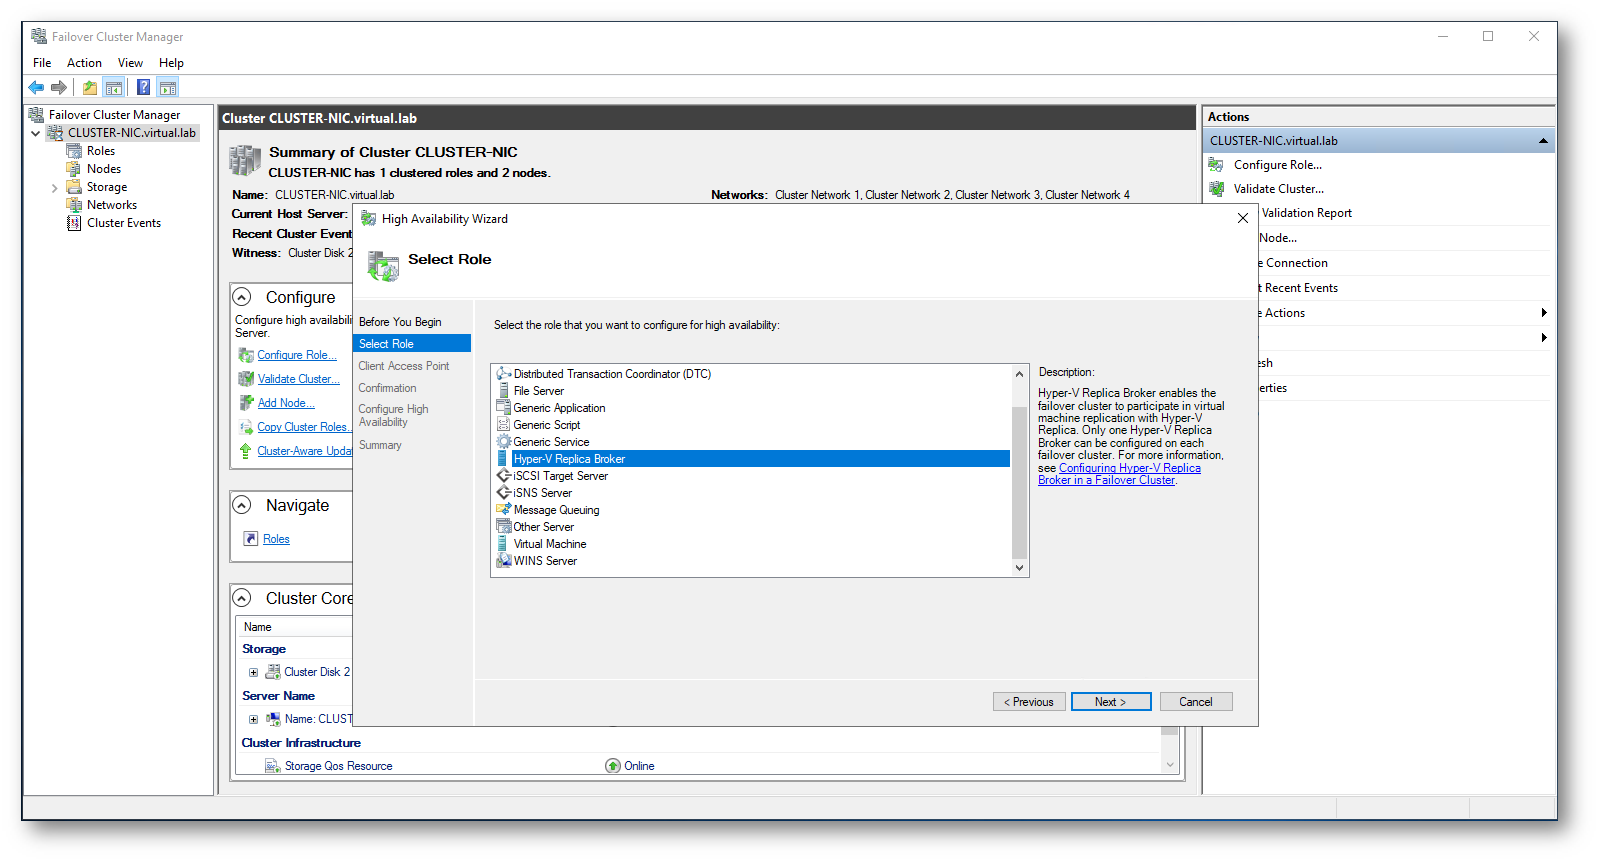Click the Storage folder icon in the tree
Viewport: 1600px width, 863px height.
coord(74,187)
